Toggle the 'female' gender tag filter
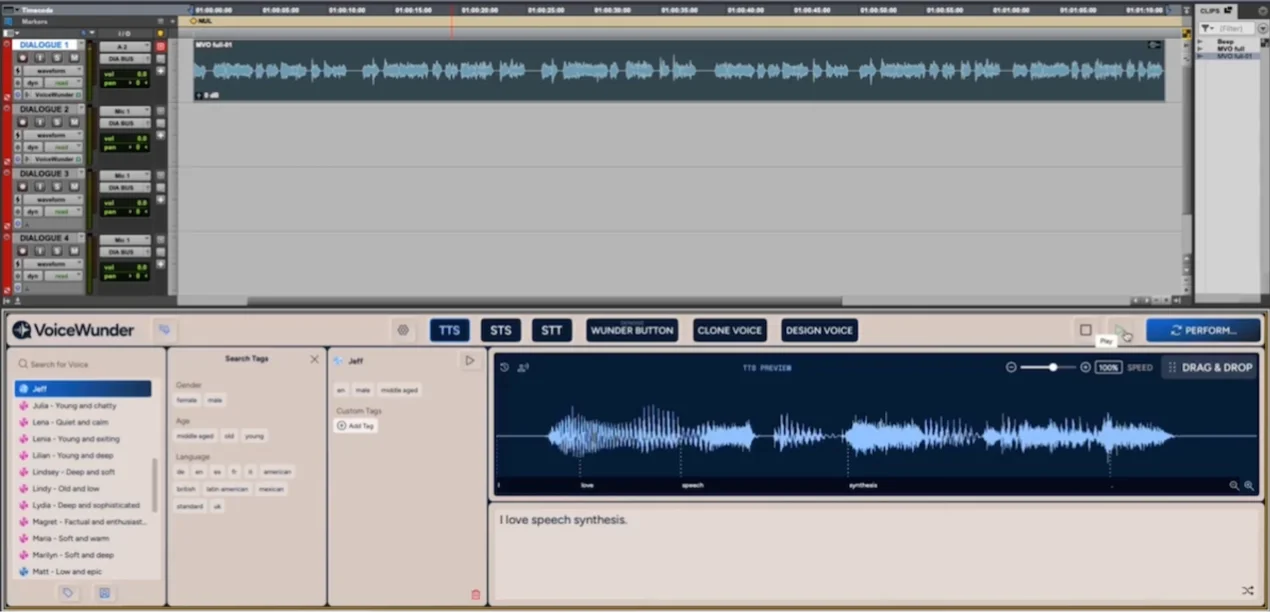The height and width of the screenshot is (613, 1270). [x=187, y=400]
